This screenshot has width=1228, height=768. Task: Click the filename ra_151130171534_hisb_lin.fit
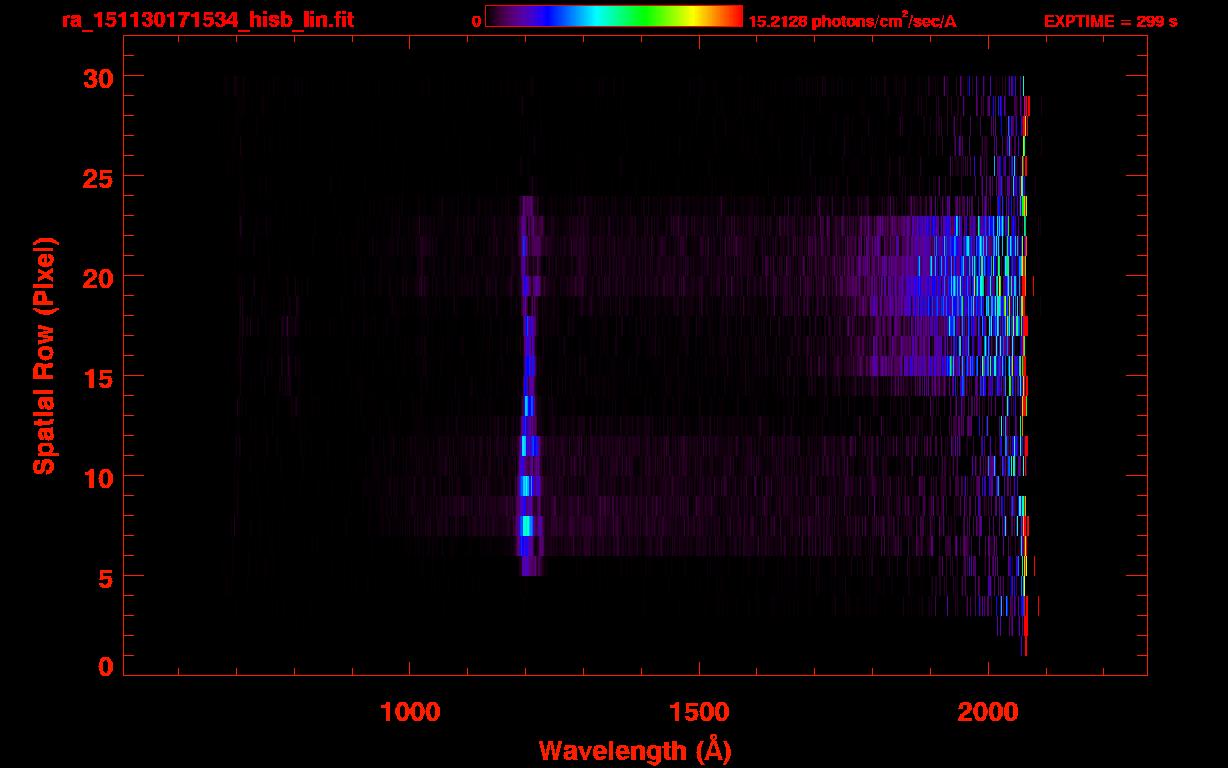pos(207,19)
